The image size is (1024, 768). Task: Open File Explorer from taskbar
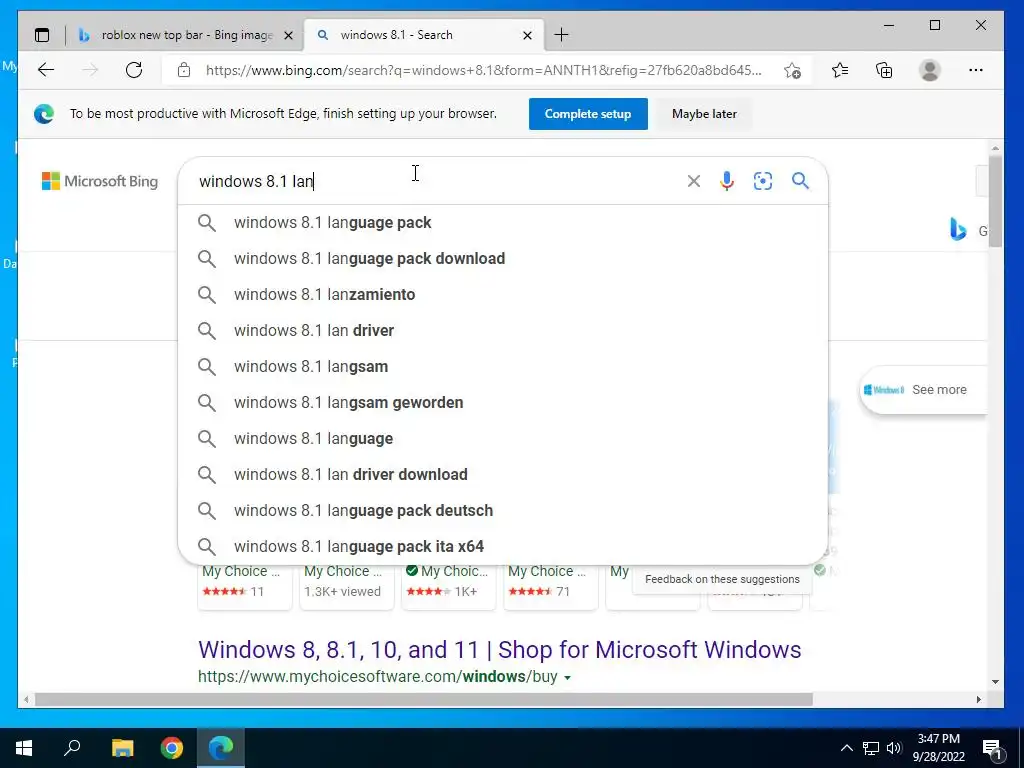[122, 748]
